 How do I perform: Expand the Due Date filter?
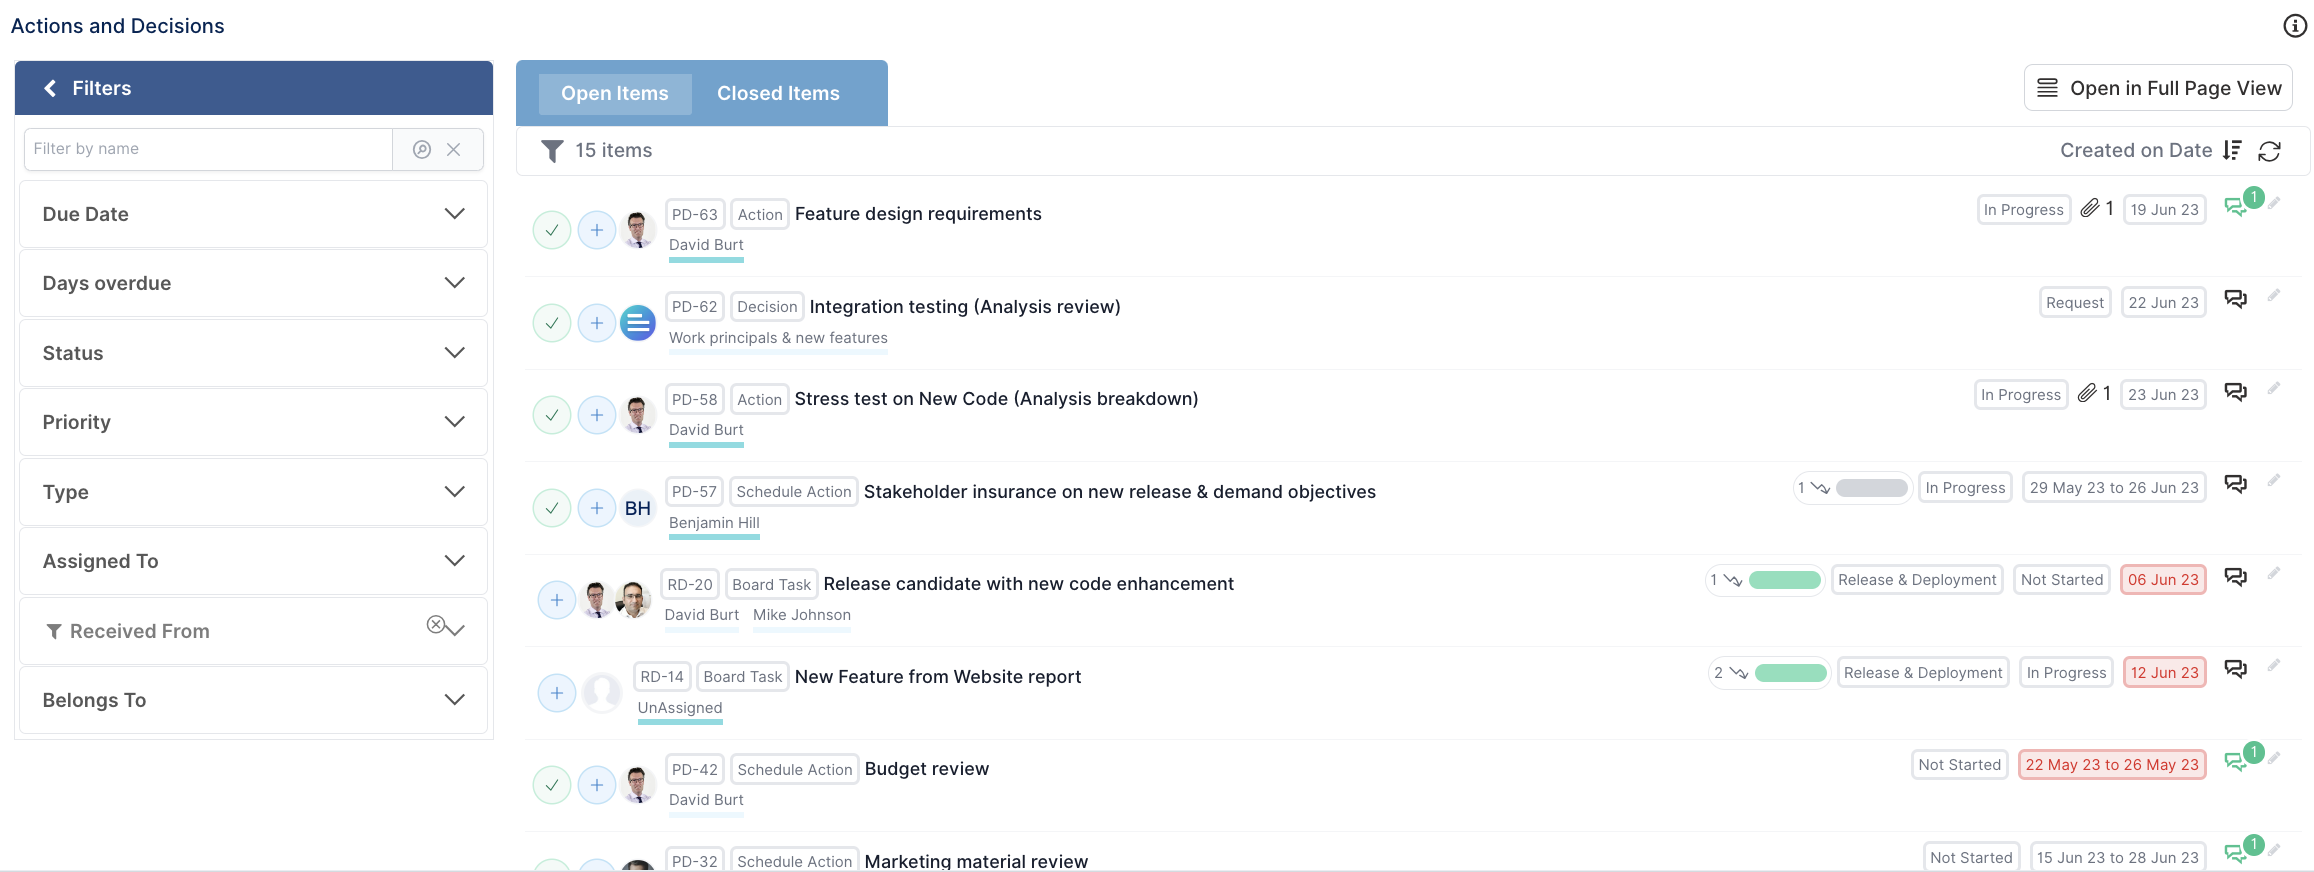[x=253, y=214]
